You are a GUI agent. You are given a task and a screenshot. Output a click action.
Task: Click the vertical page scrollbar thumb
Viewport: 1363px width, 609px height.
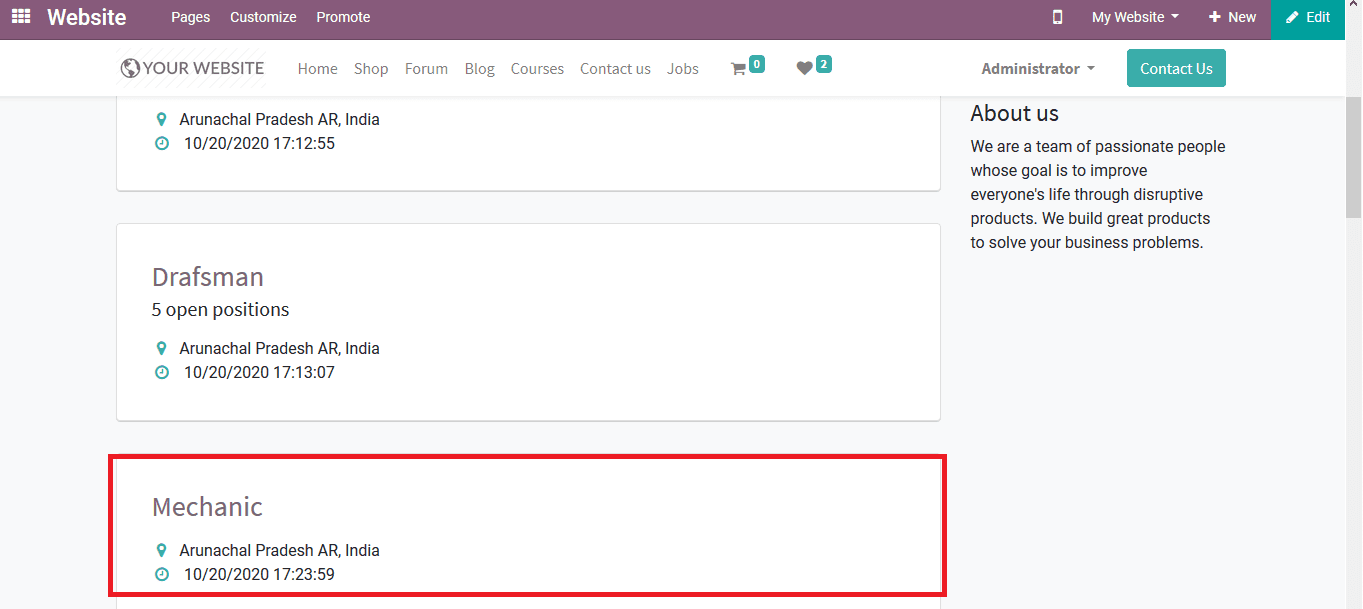(x=1354, y=157)
